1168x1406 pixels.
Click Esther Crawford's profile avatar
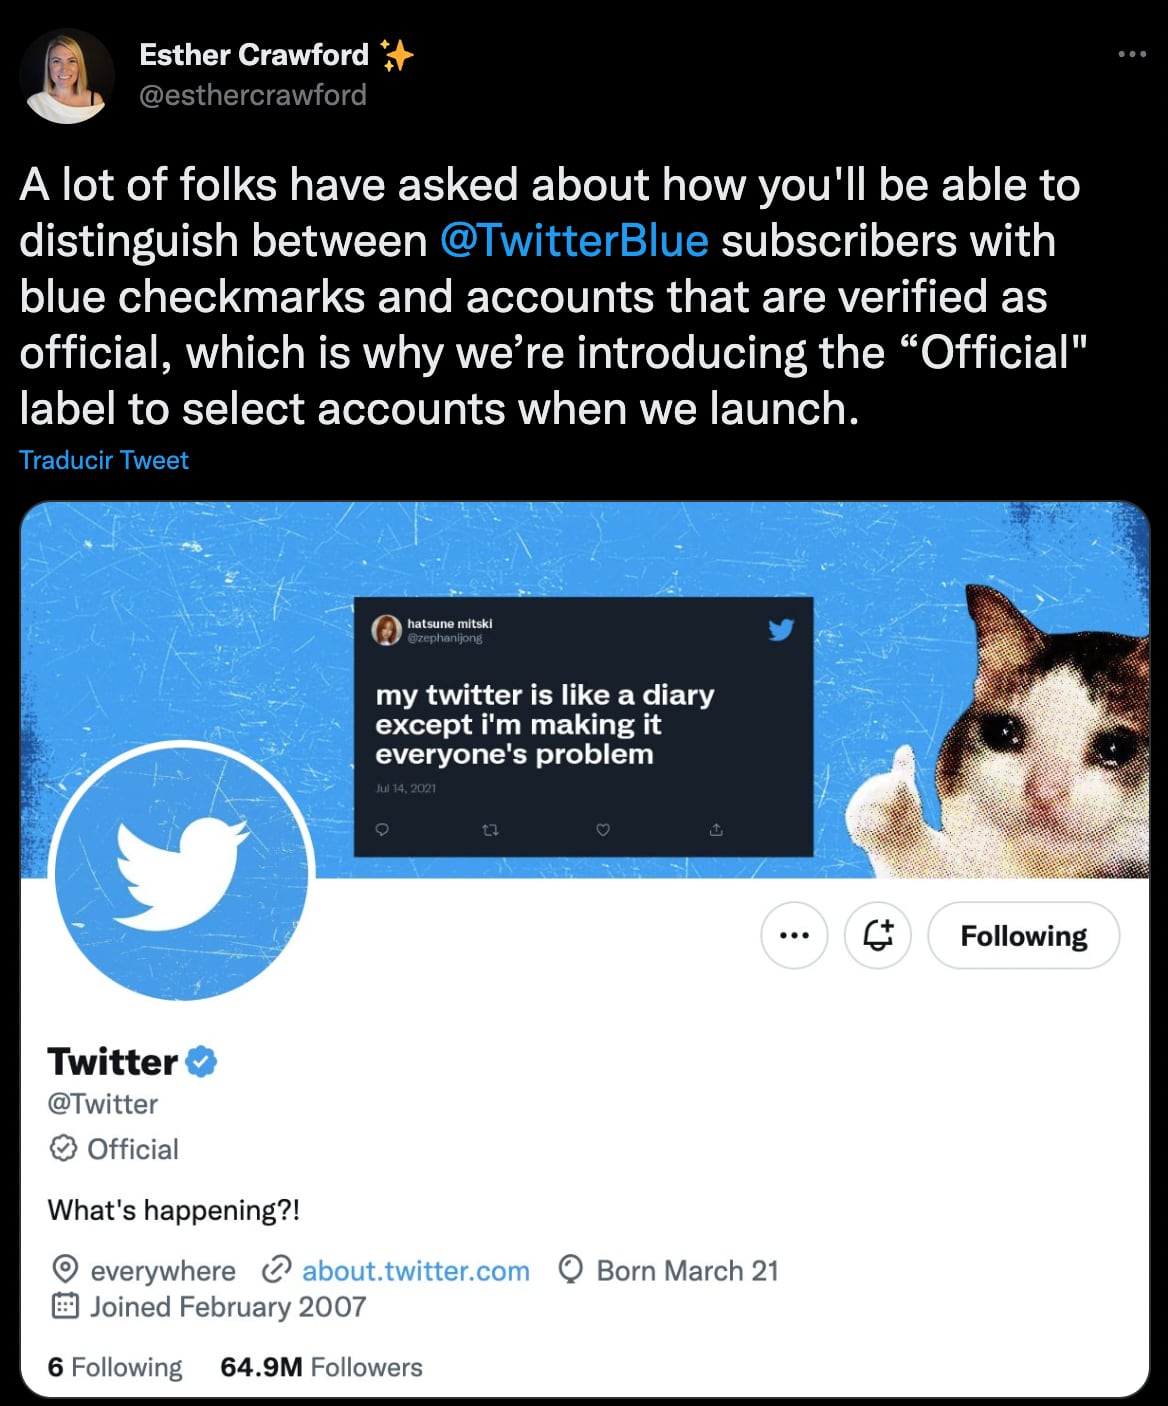67,76
